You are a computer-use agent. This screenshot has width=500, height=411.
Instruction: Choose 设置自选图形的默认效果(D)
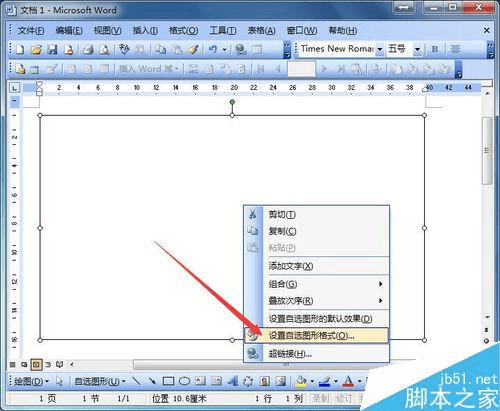pos(317,319)
